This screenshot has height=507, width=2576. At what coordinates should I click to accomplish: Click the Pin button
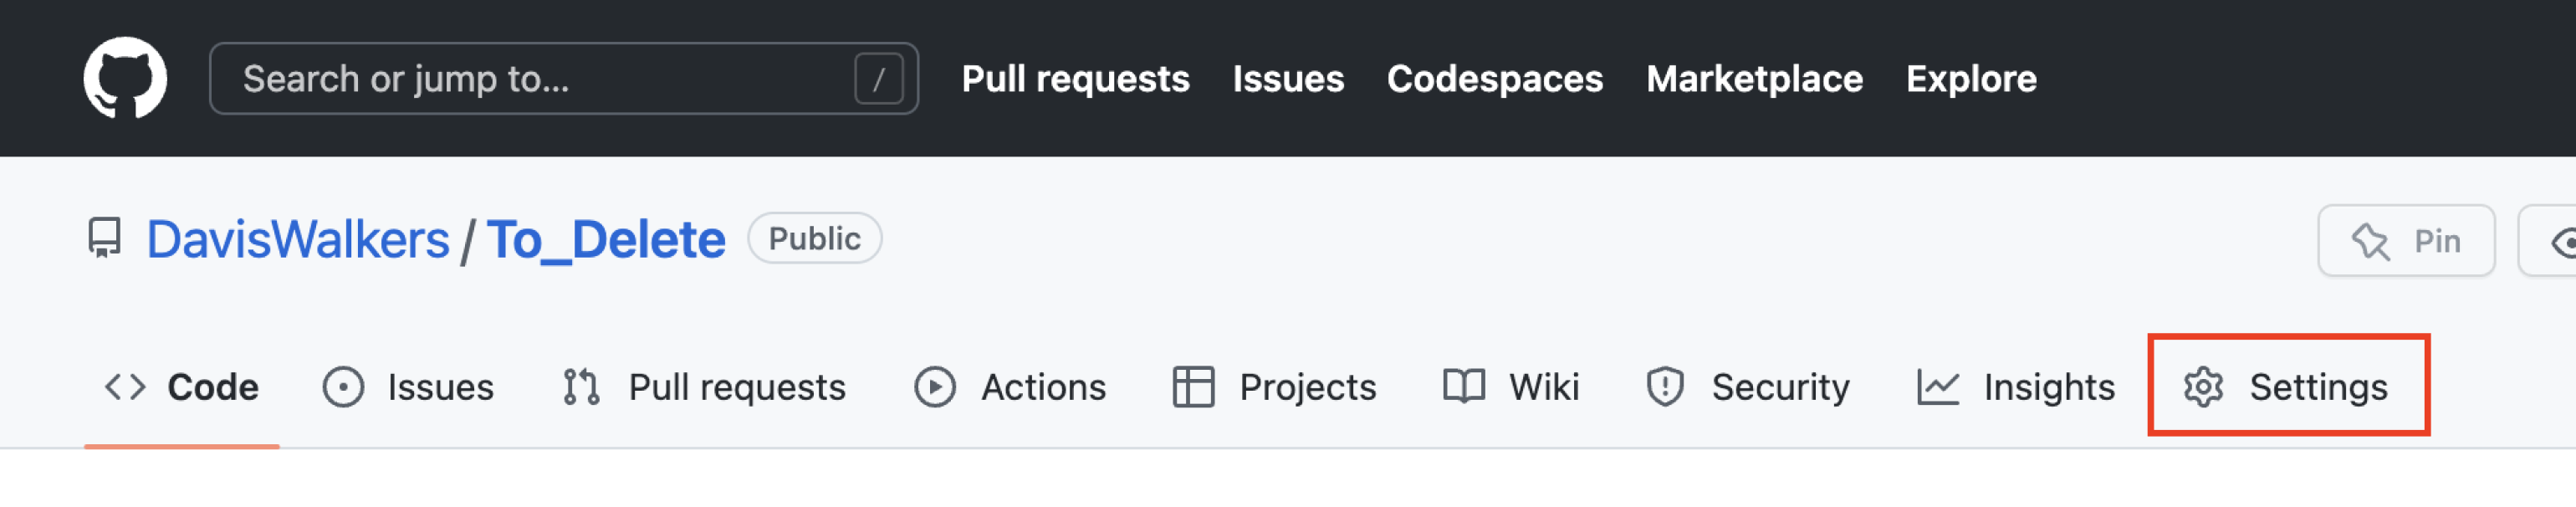pos(2405,241)
